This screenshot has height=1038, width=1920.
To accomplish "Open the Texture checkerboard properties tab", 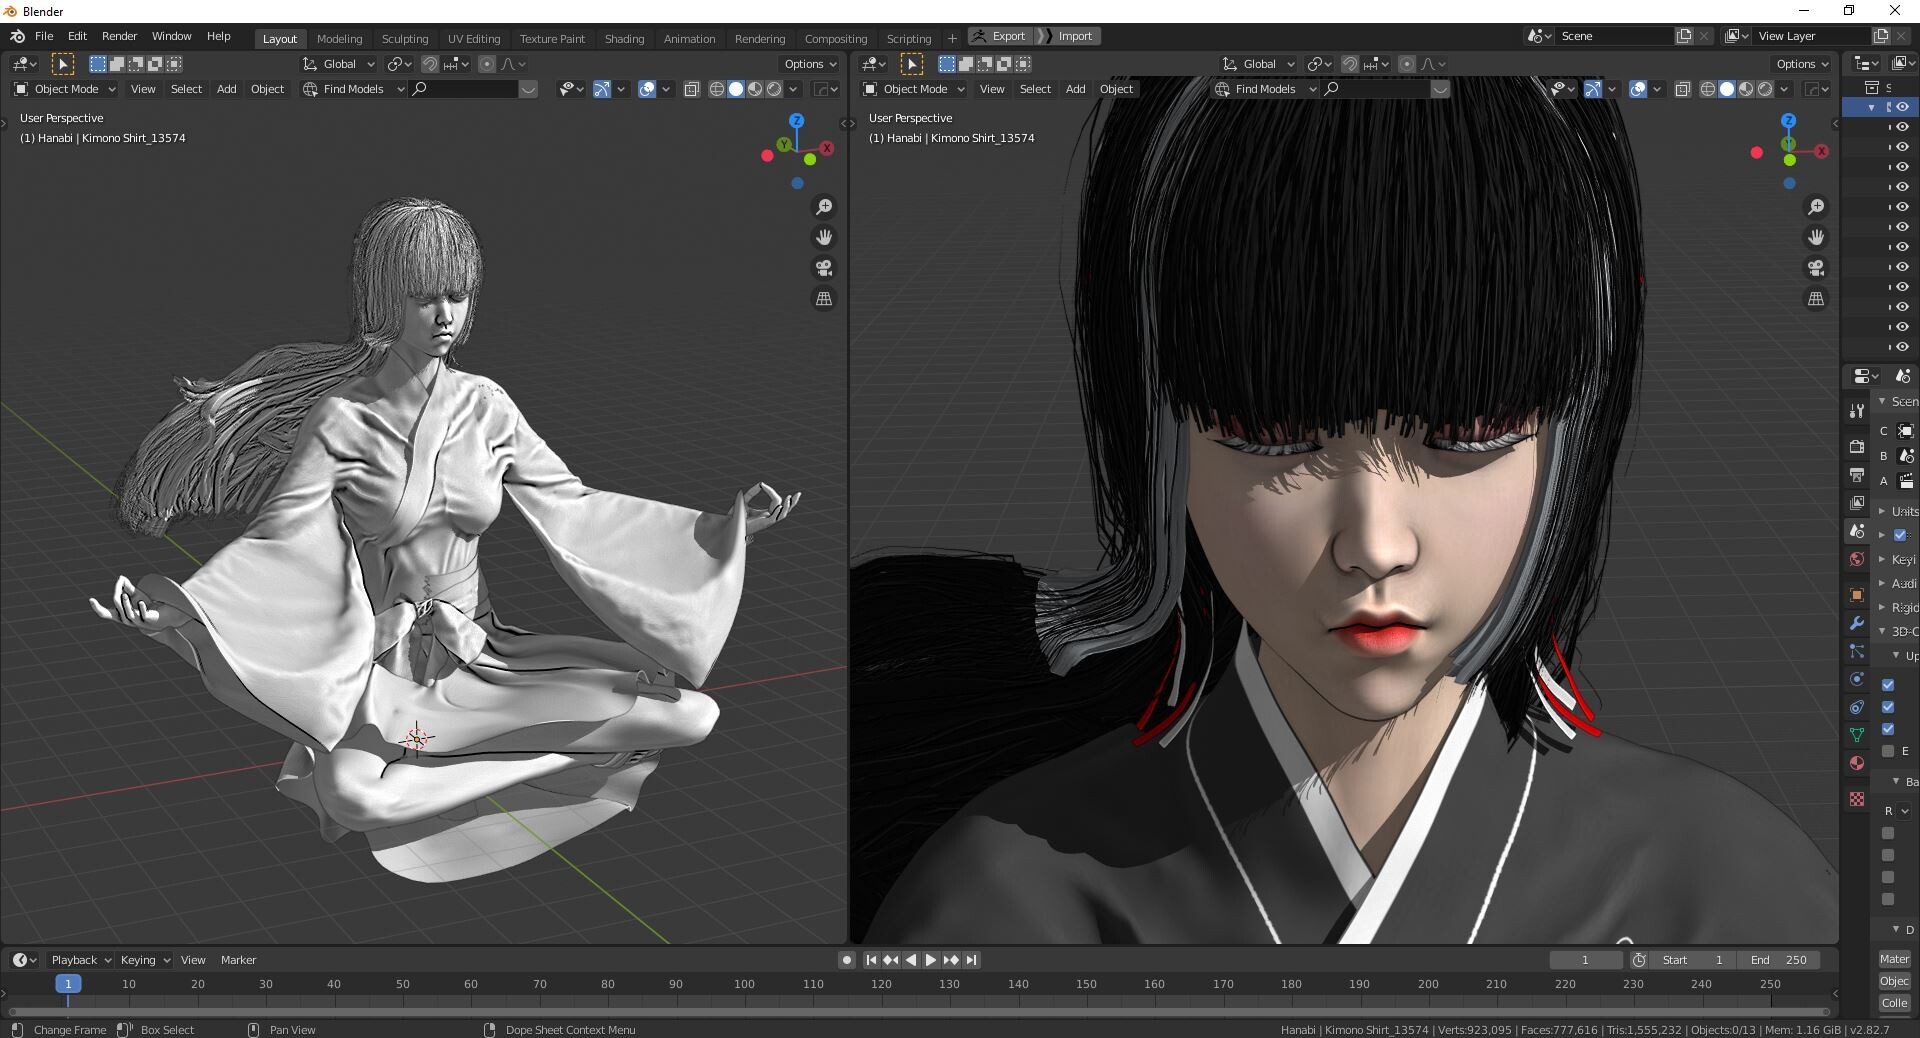I will click(x=1857, y=799).
